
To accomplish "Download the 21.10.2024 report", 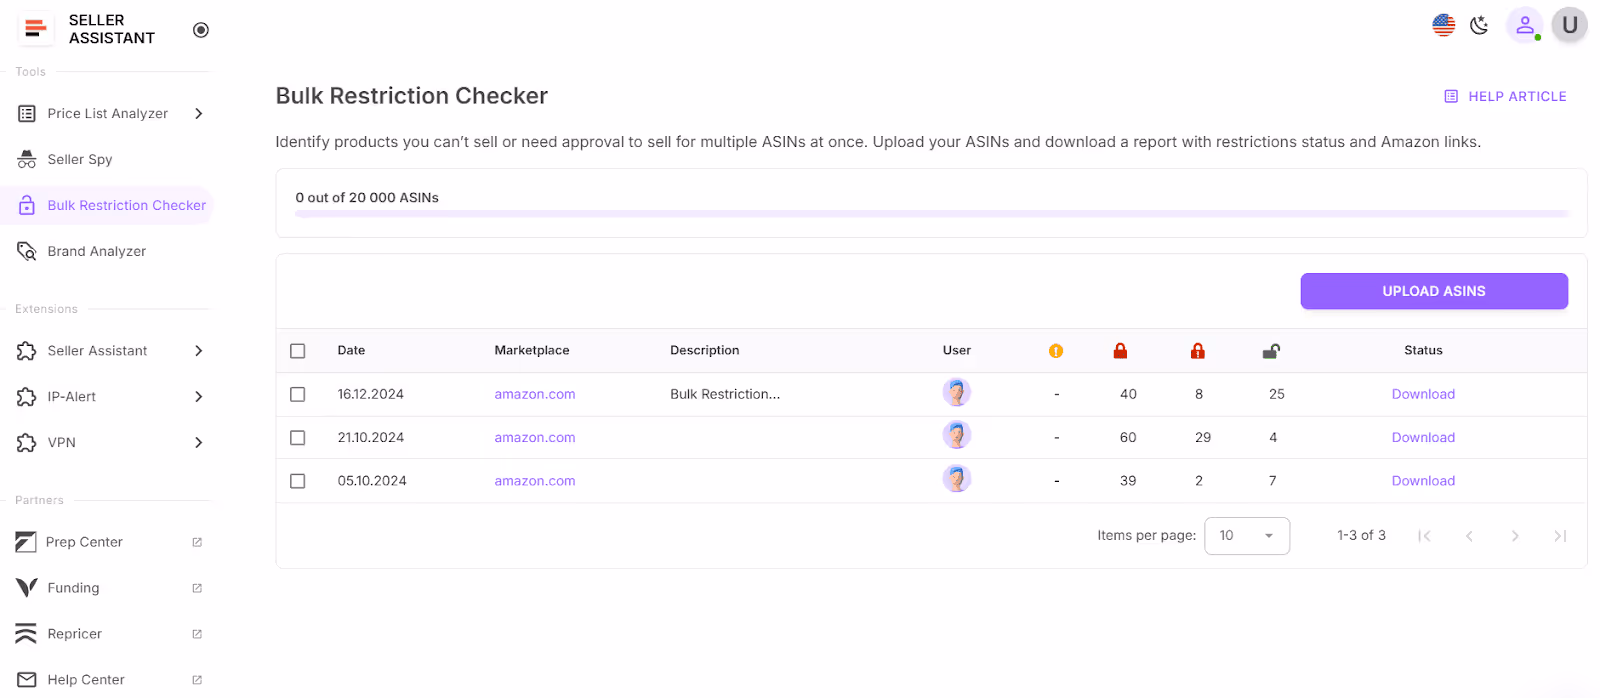I will point(1423,438).
